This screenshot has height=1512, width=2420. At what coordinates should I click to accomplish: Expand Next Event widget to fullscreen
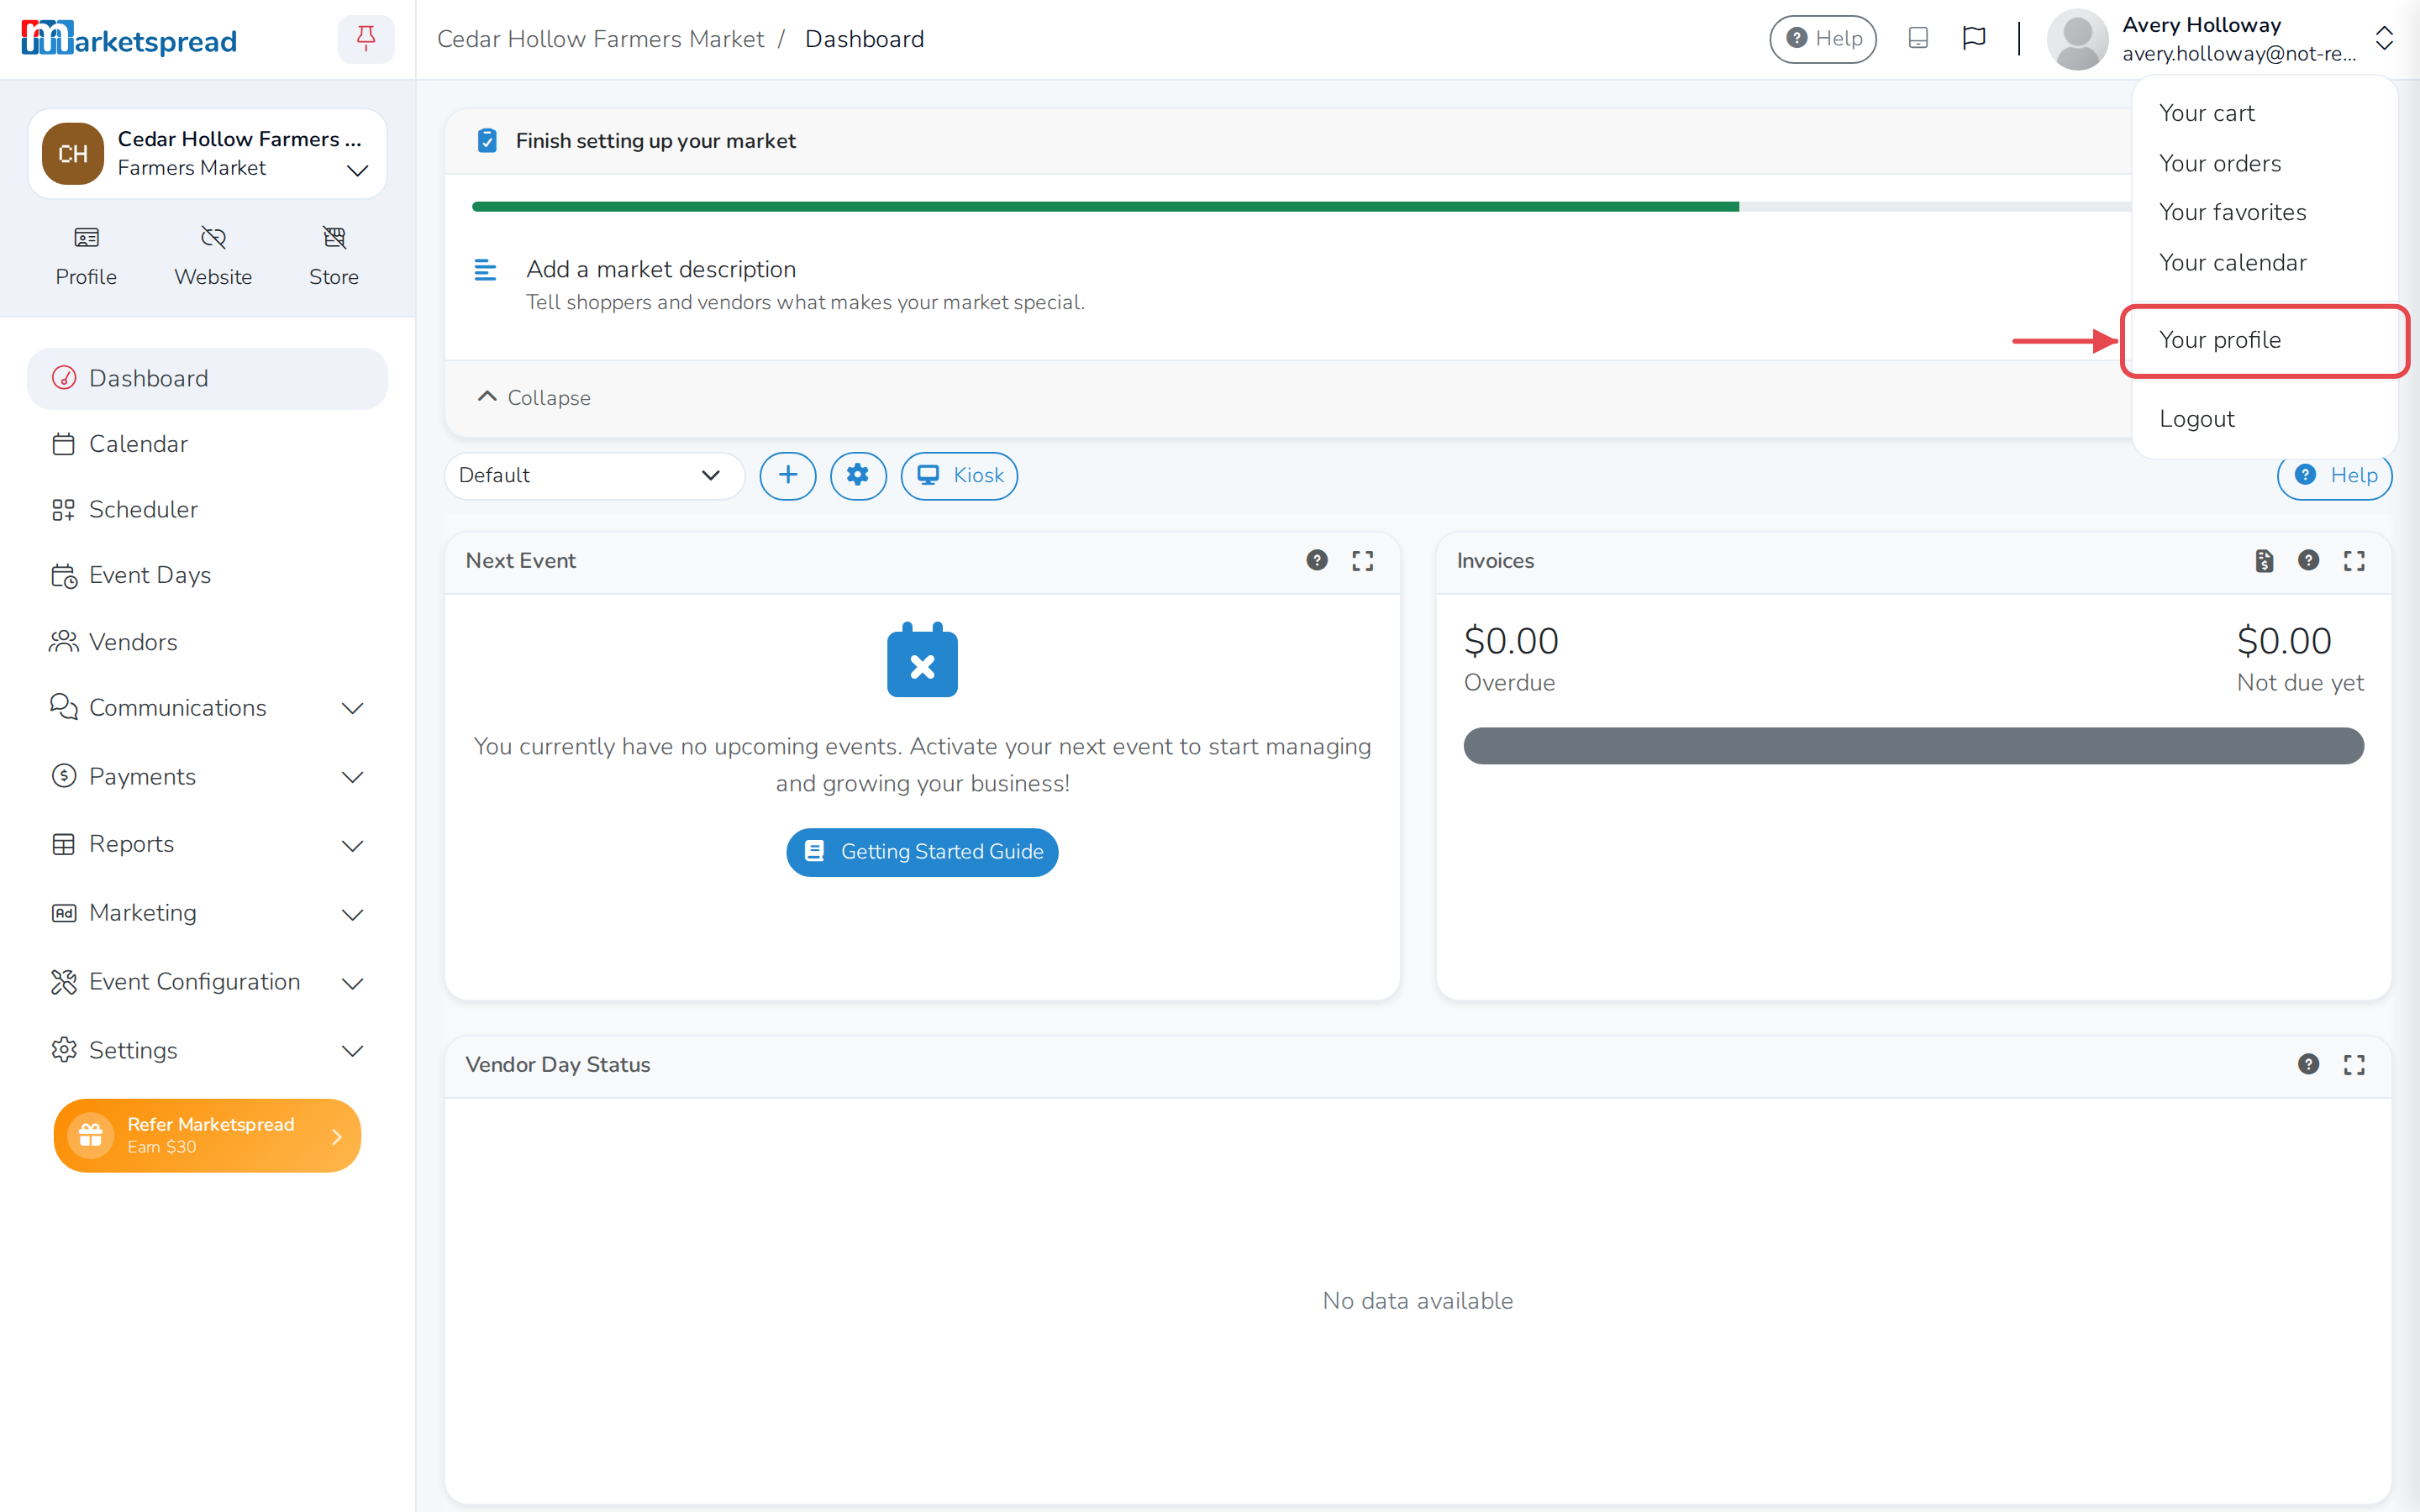click(x=1363, y=560)
